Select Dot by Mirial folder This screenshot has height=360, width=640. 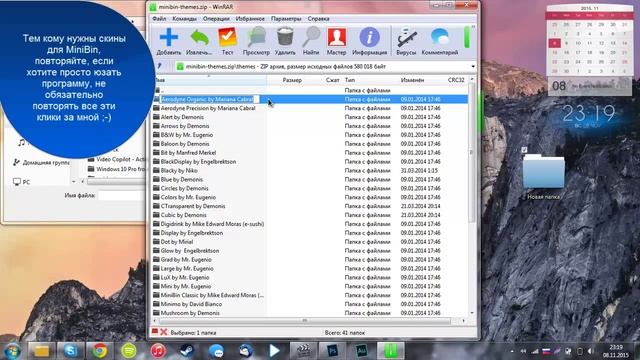pos(310,242)
